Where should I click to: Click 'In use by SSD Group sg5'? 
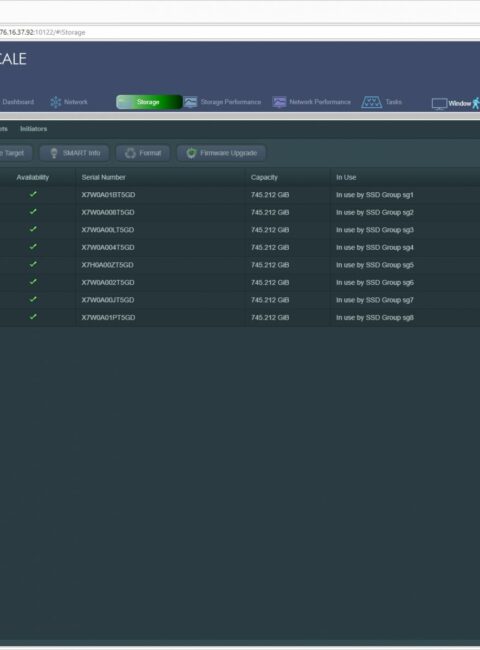[x=375, y=265]
